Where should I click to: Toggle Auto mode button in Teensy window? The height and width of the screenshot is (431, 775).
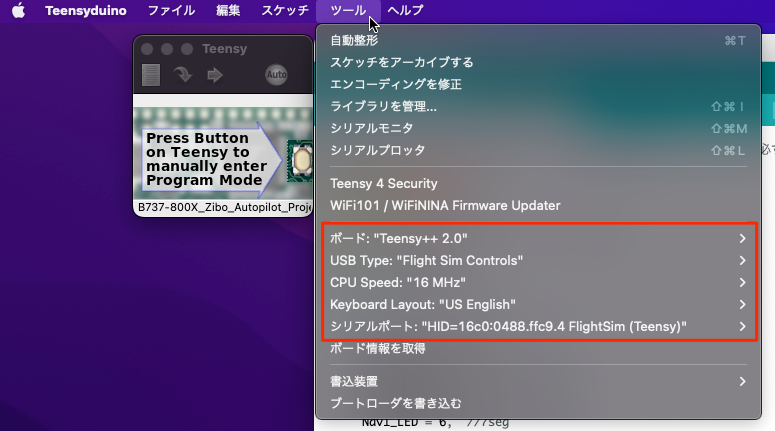pyautogui.click(x=276, y=75)
